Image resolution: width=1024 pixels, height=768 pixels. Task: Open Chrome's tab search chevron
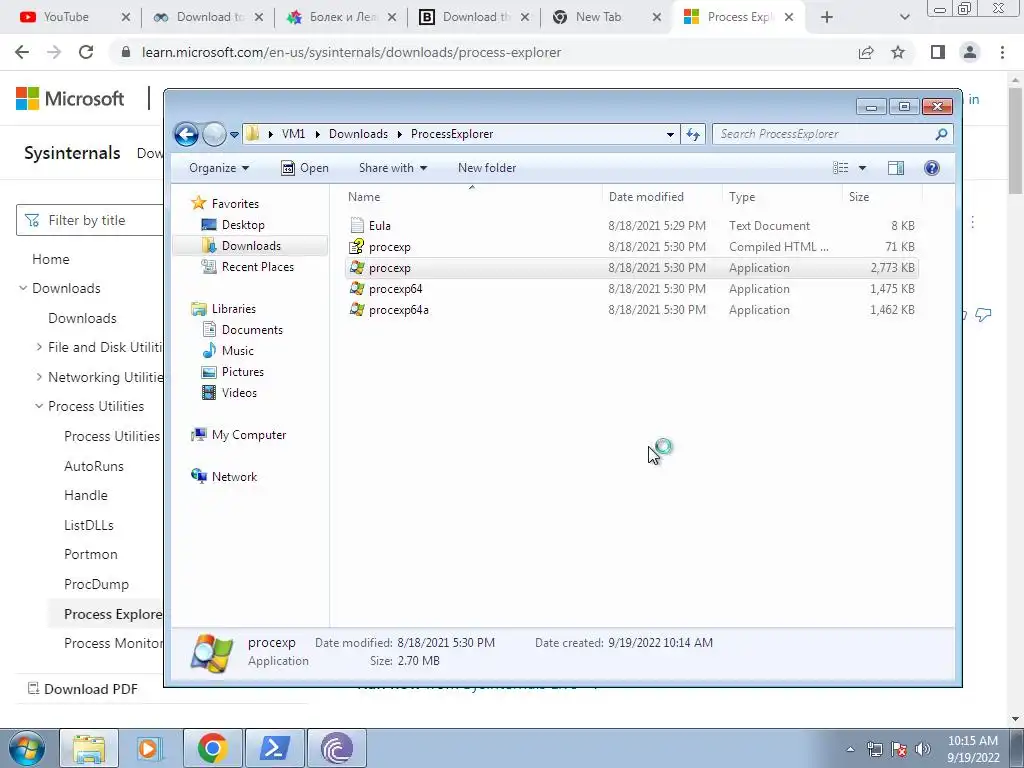tap(904, 18)
